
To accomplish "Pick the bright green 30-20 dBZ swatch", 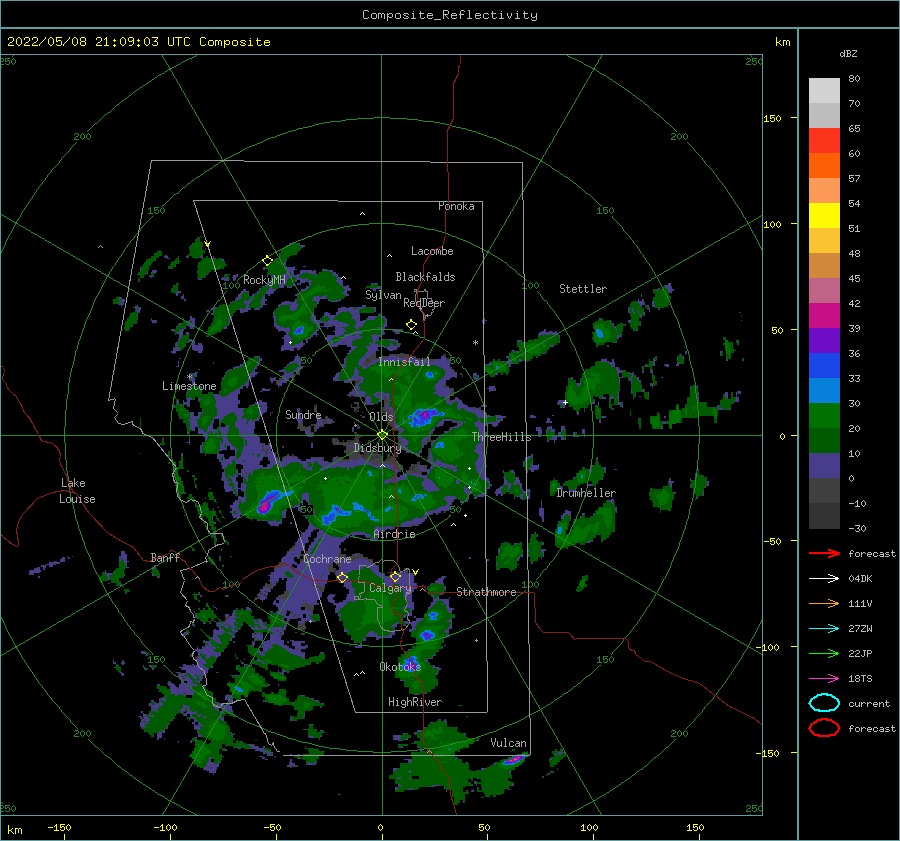I will 824,416.
